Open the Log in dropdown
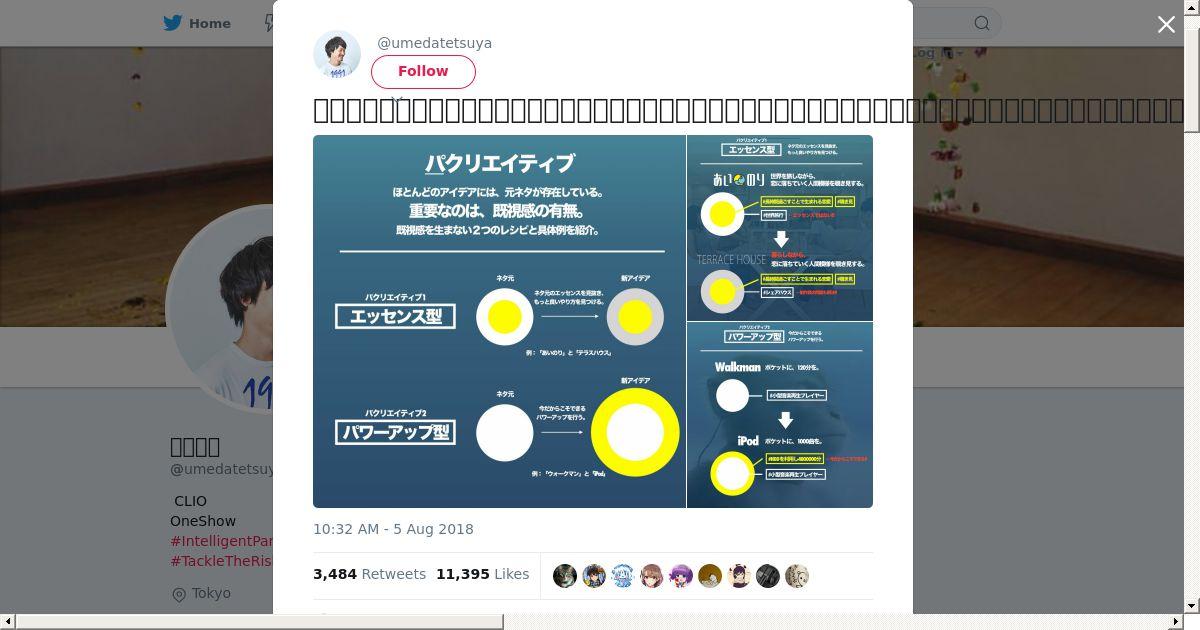Screen dimensions: 1200x630 (x=937, y=53)
